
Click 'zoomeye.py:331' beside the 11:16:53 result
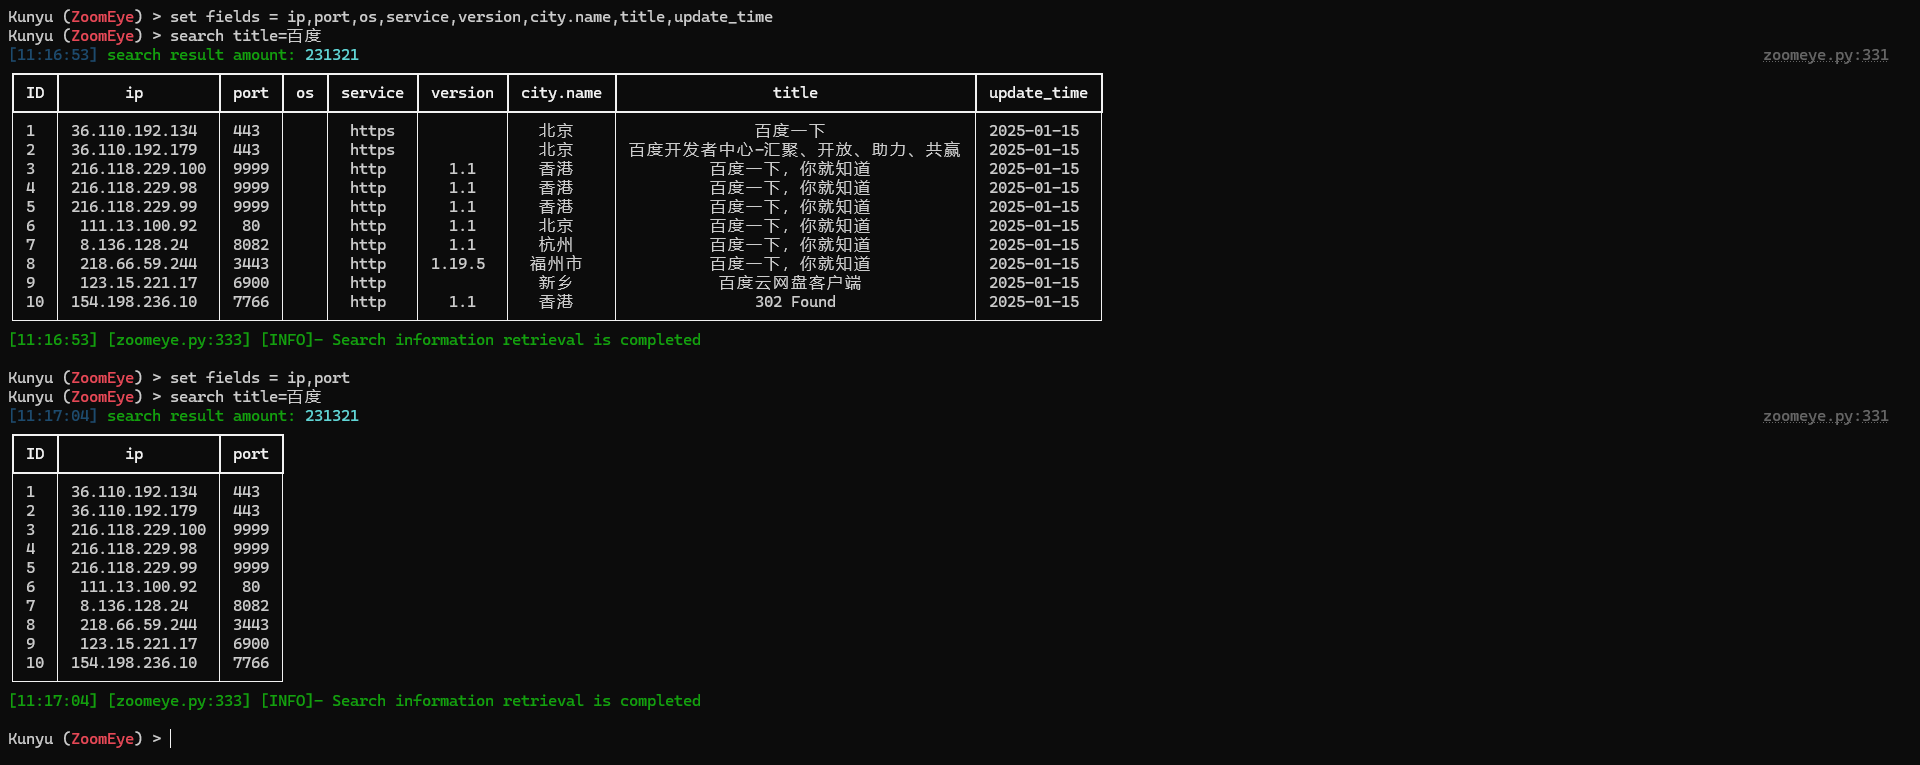pyautogui.click(x=1825, y=55)
